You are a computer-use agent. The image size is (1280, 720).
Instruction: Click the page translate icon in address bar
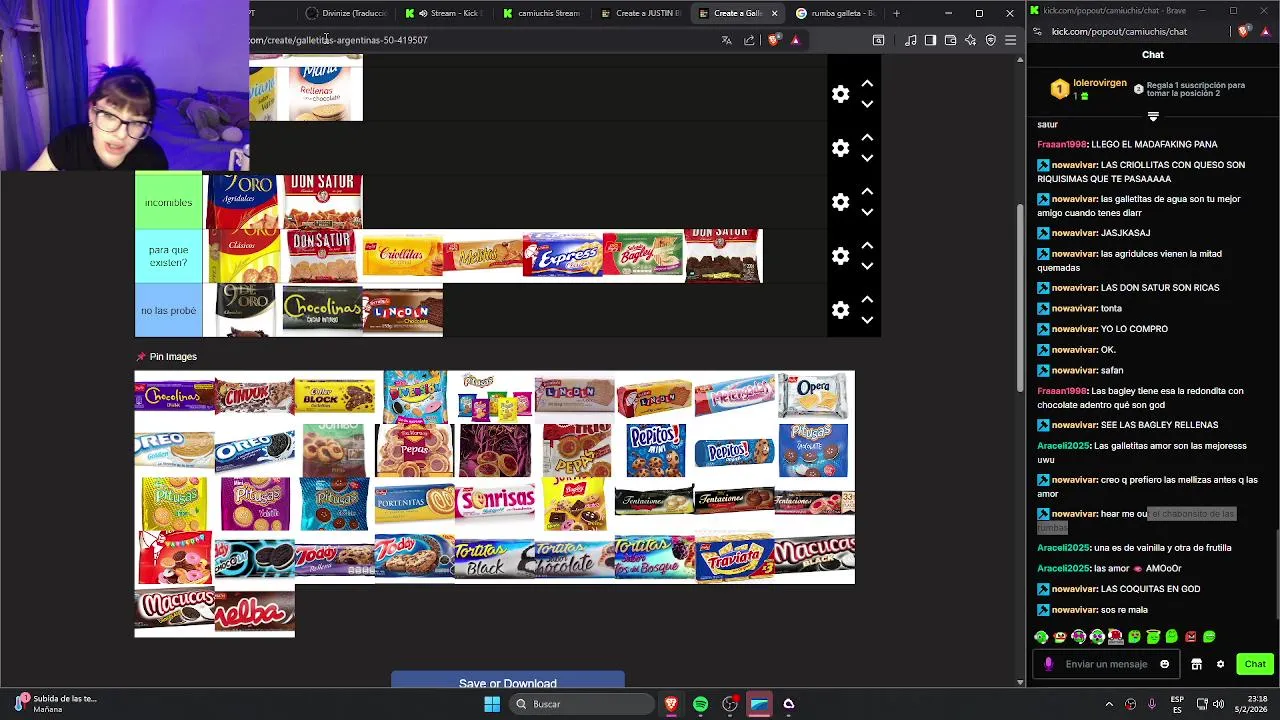pyautogui.click(x=726, y=40)
